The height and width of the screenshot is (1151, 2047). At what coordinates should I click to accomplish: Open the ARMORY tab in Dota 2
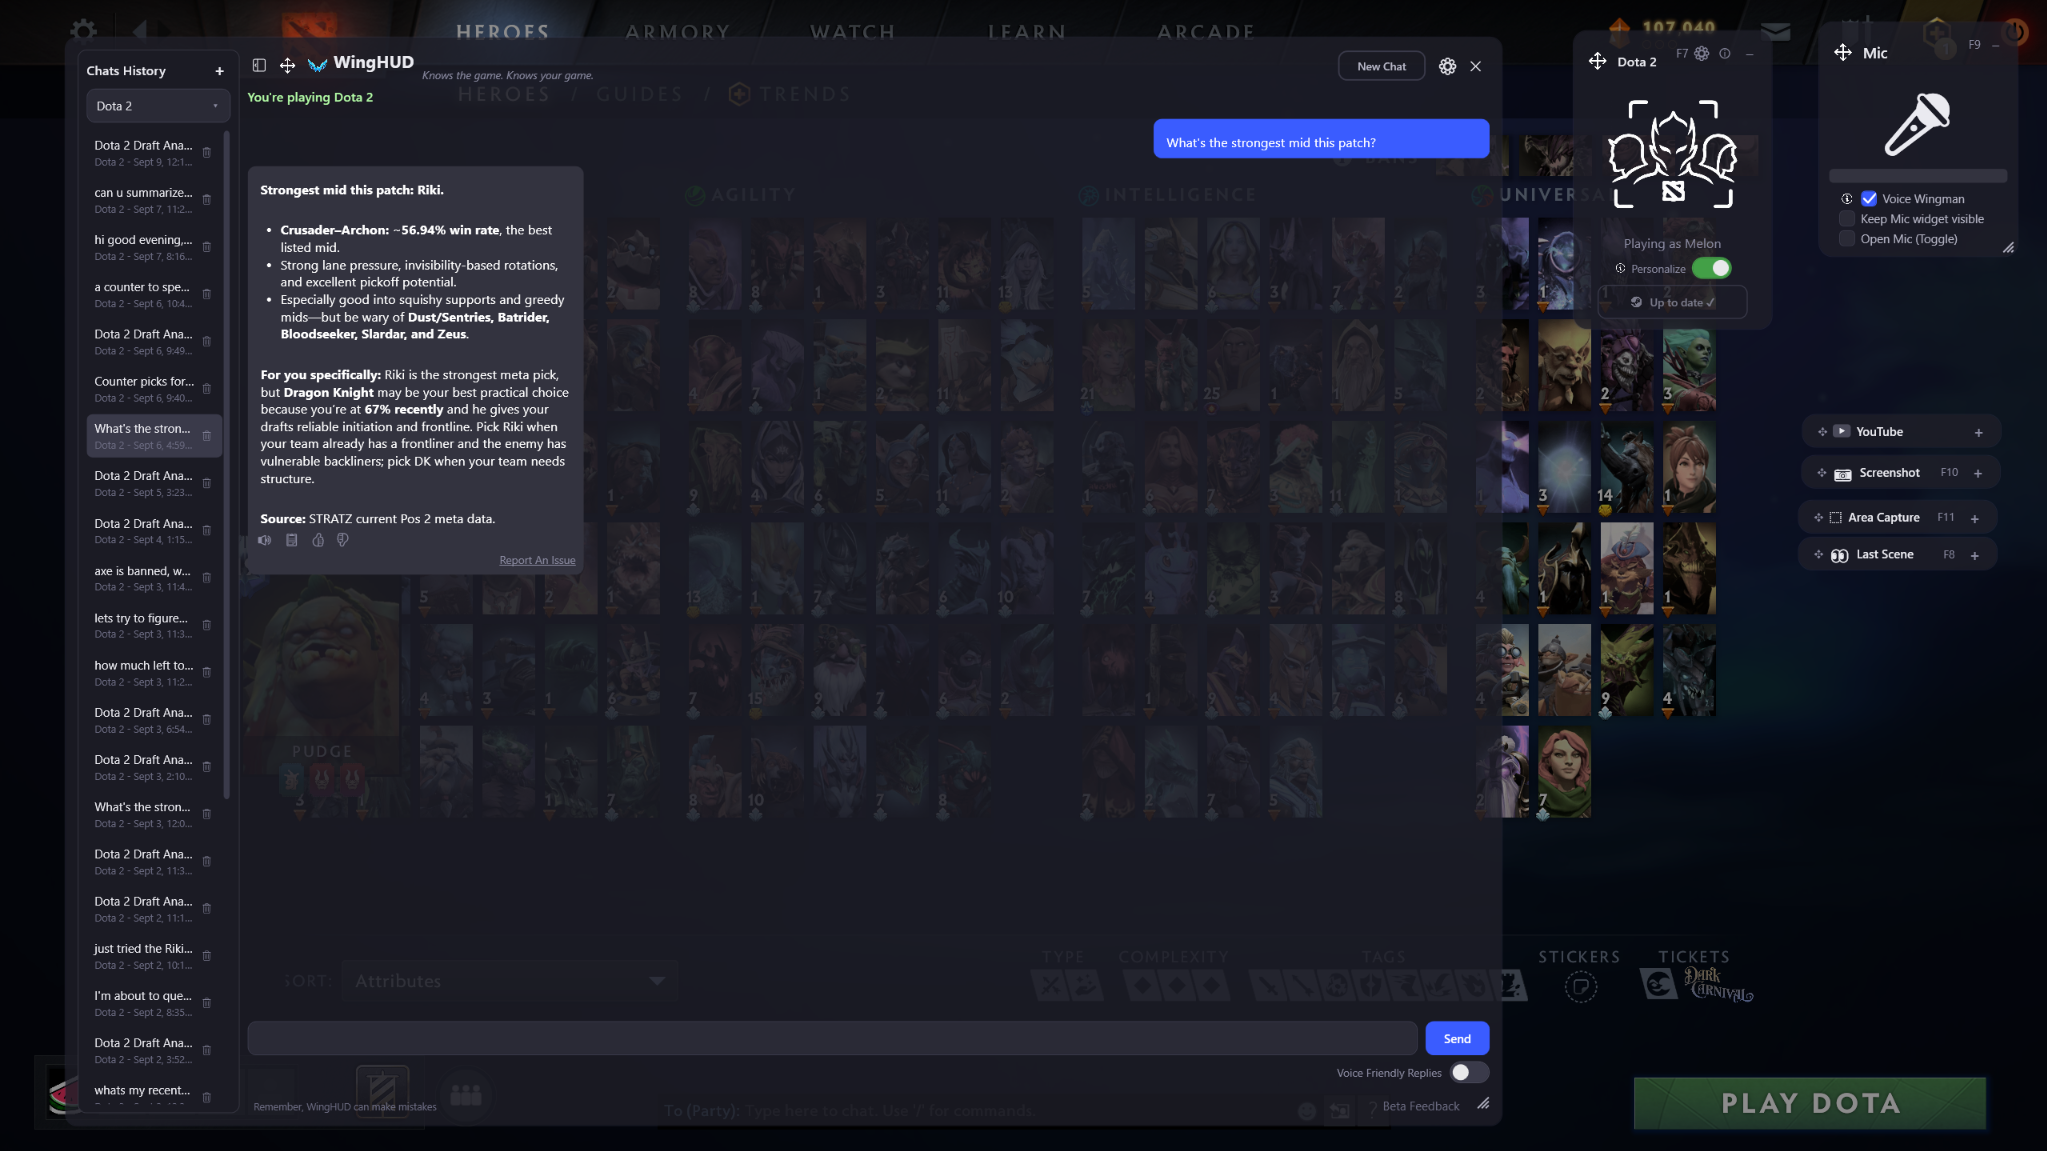click(x=678, y=31)
